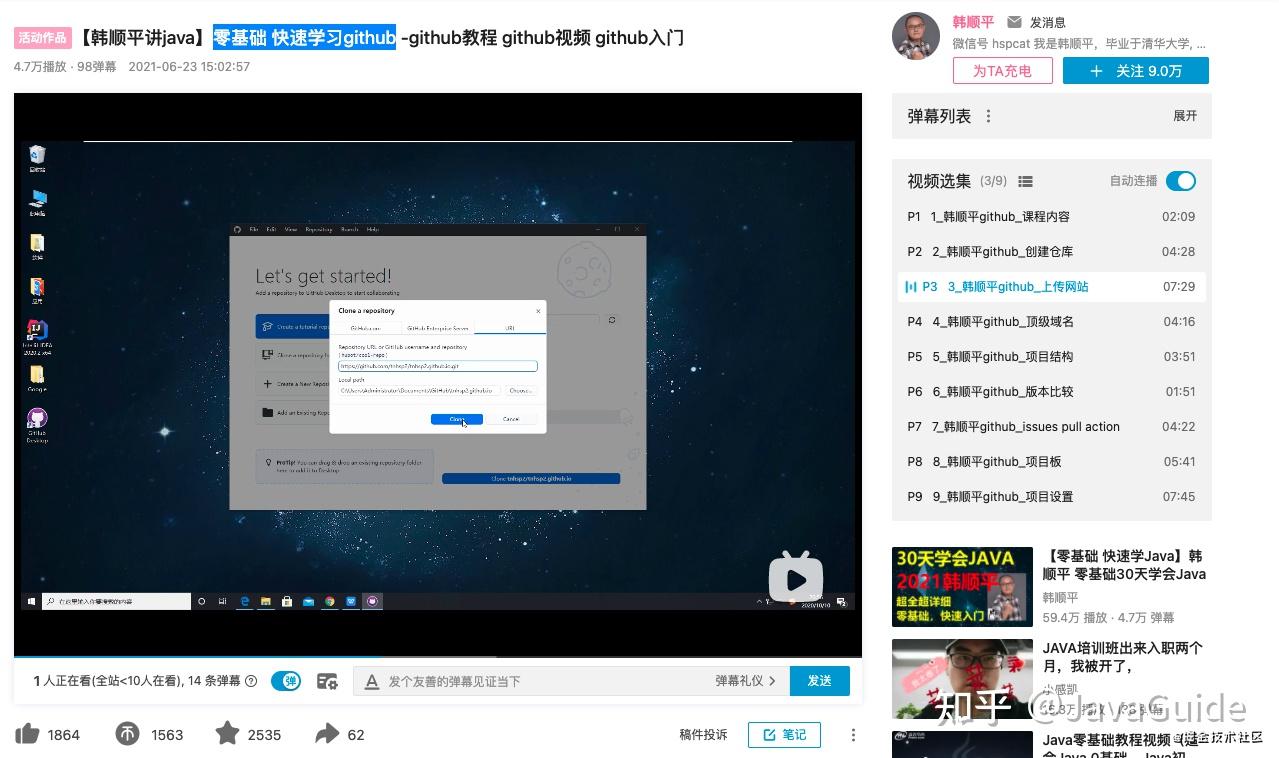
Task: Send the danmaku with 发送 button
Action: 820,681
